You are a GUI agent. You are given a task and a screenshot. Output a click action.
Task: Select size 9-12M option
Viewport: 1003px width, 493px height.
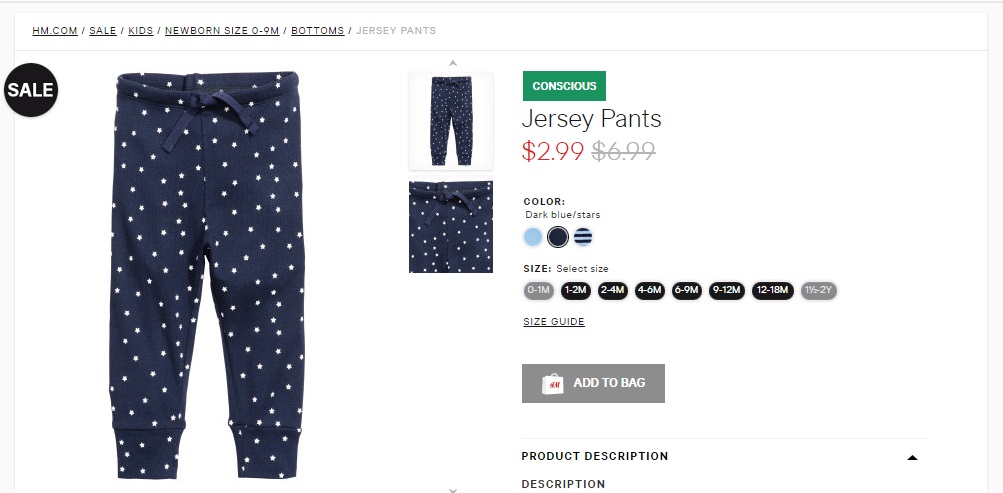(725, 291)
